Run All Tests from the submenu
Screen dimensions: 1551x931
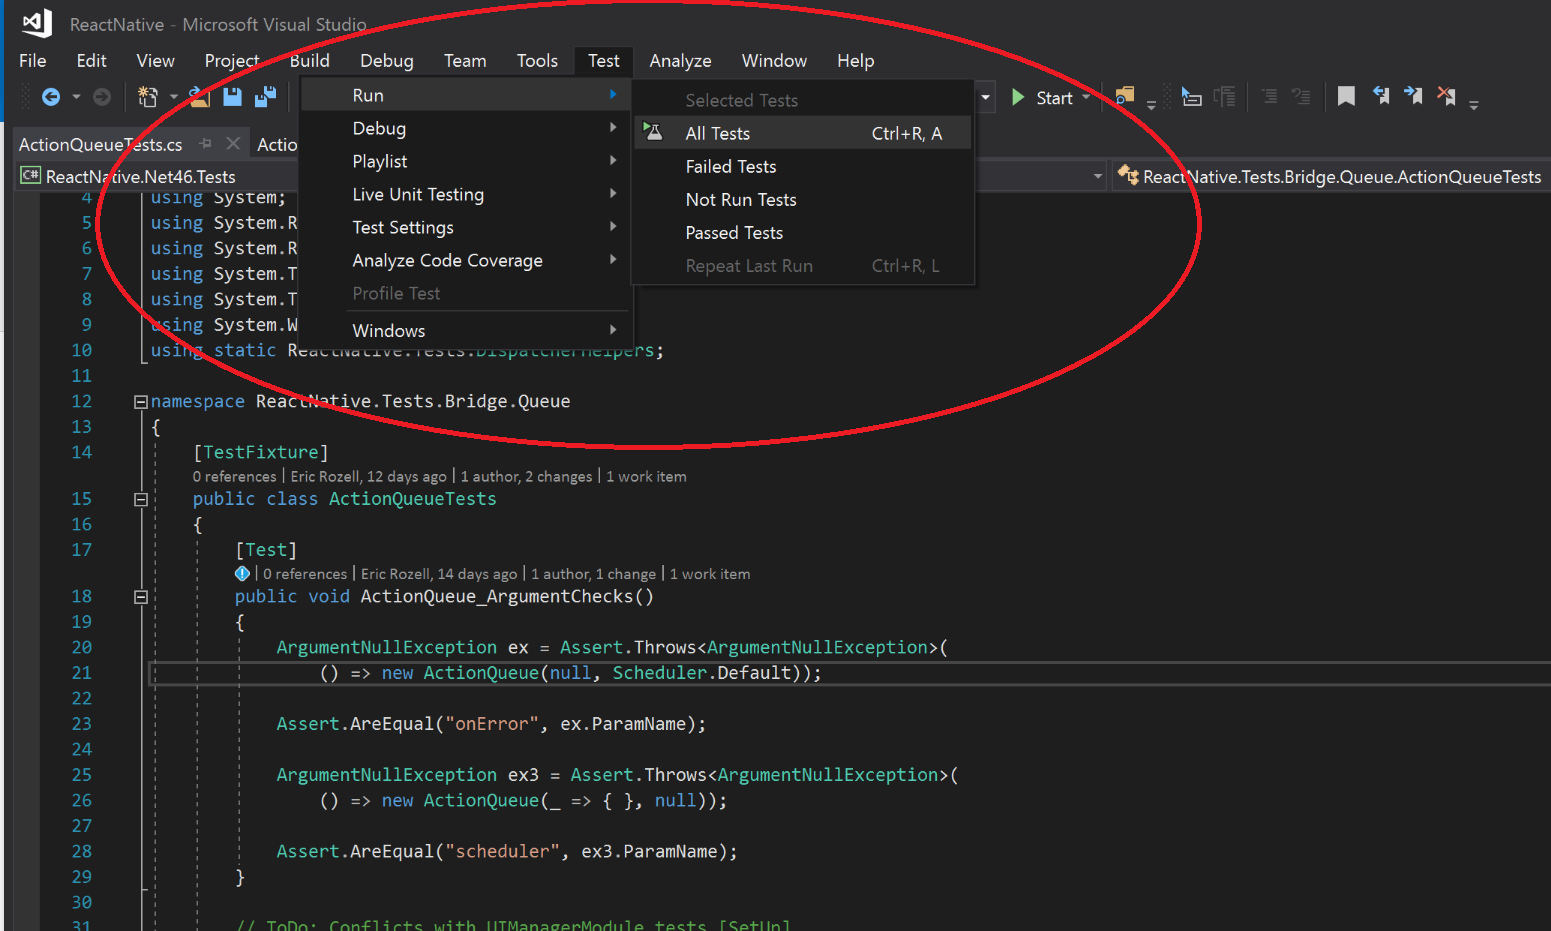point(803,133)
